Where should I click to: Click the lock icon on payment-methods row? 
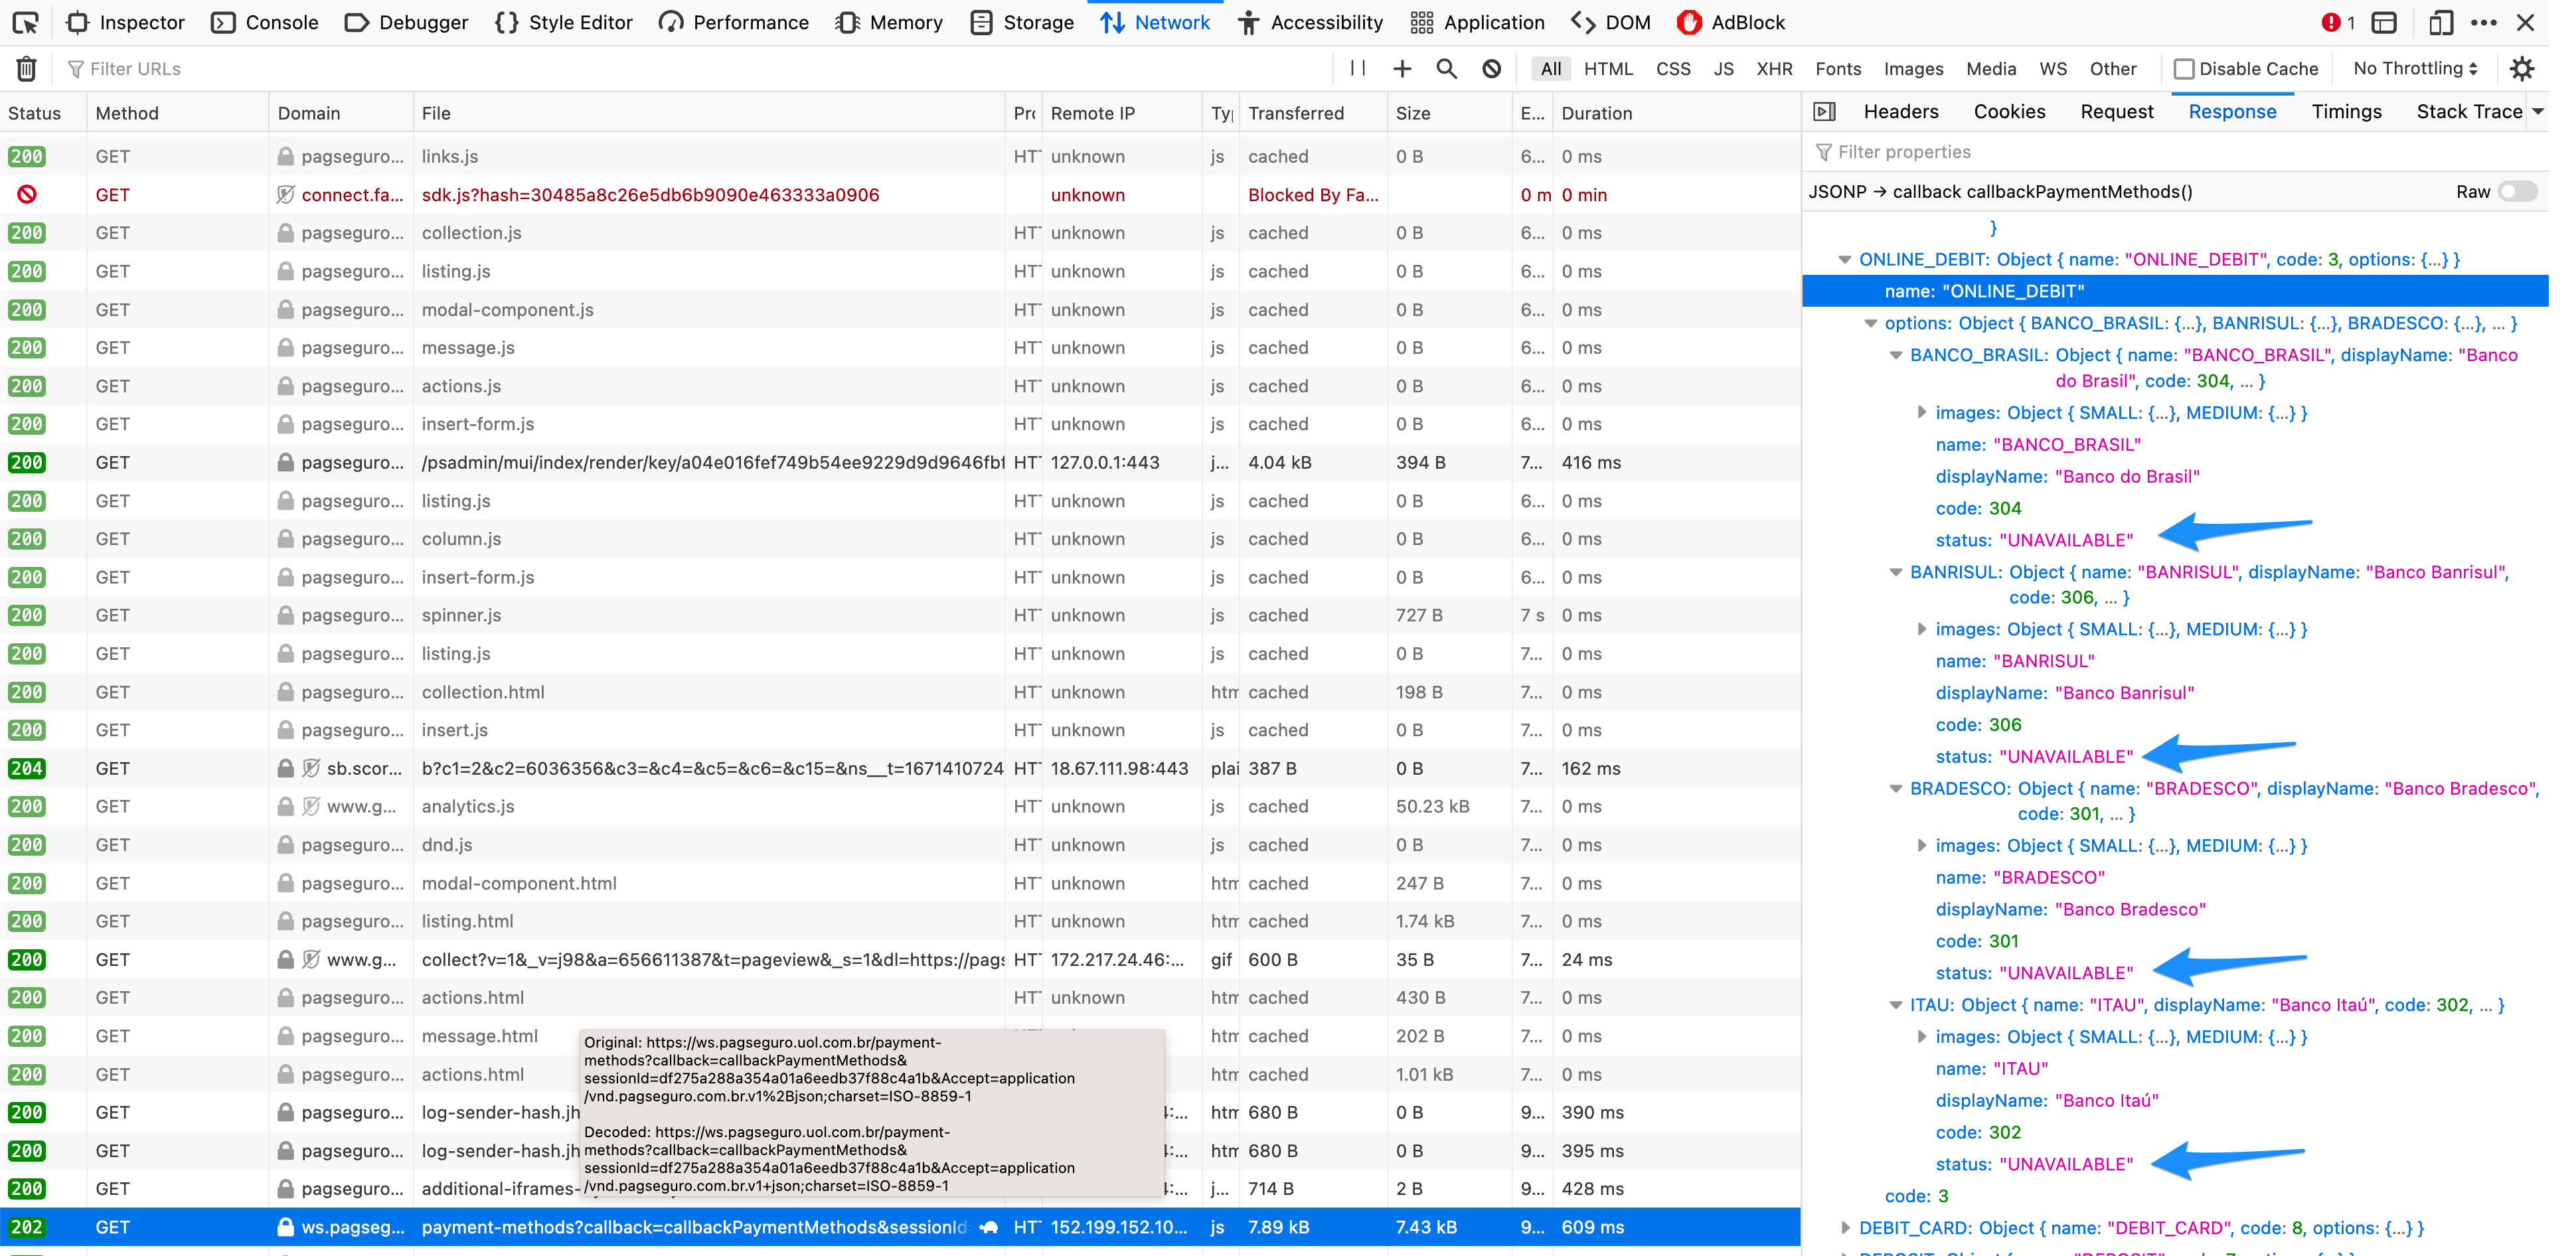tap(285, 1227)
